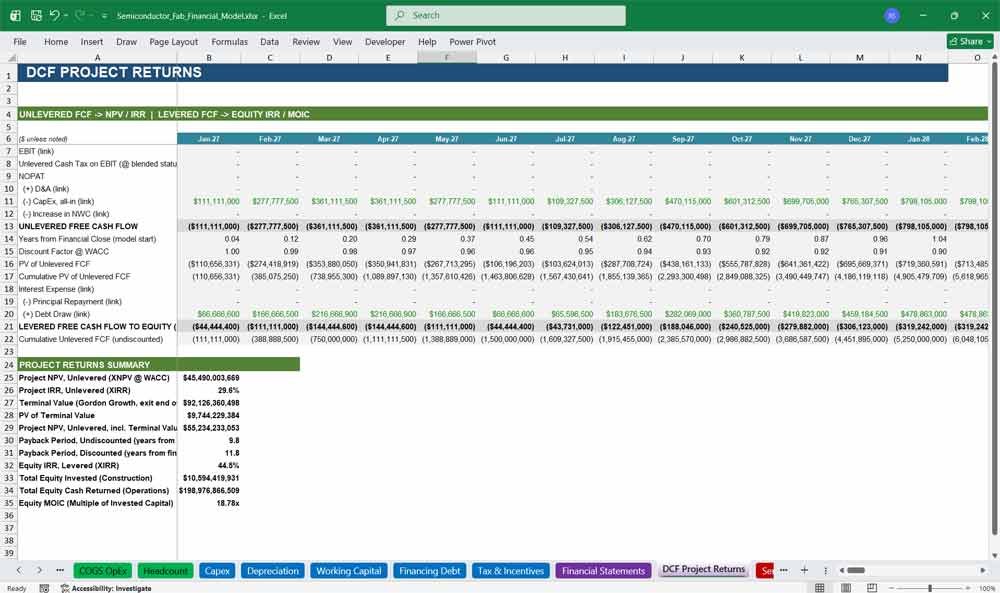The image size is (1000, 593).
Task: Open the Customize Quick Access Toolbar dropdown
Action: tap(104, 16)
